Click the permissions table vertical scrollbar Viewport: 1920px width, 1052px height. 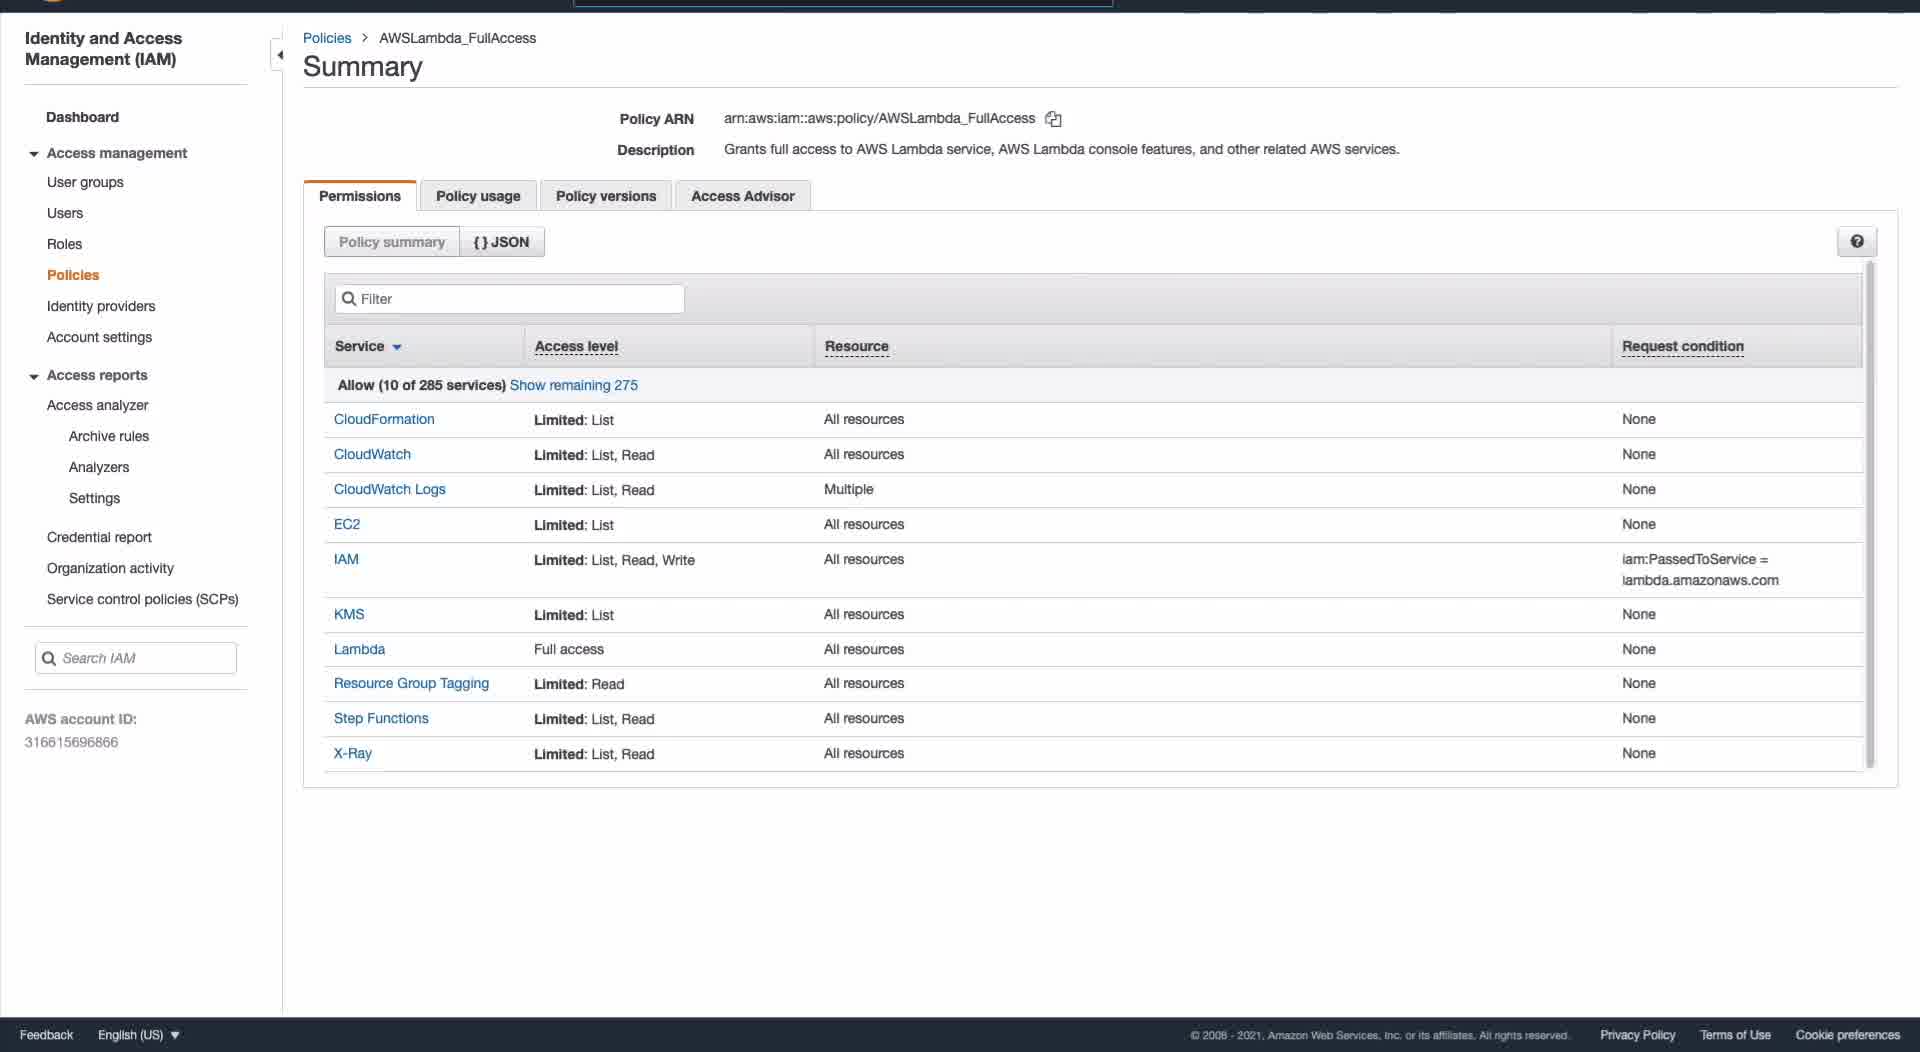[1870, 515]
